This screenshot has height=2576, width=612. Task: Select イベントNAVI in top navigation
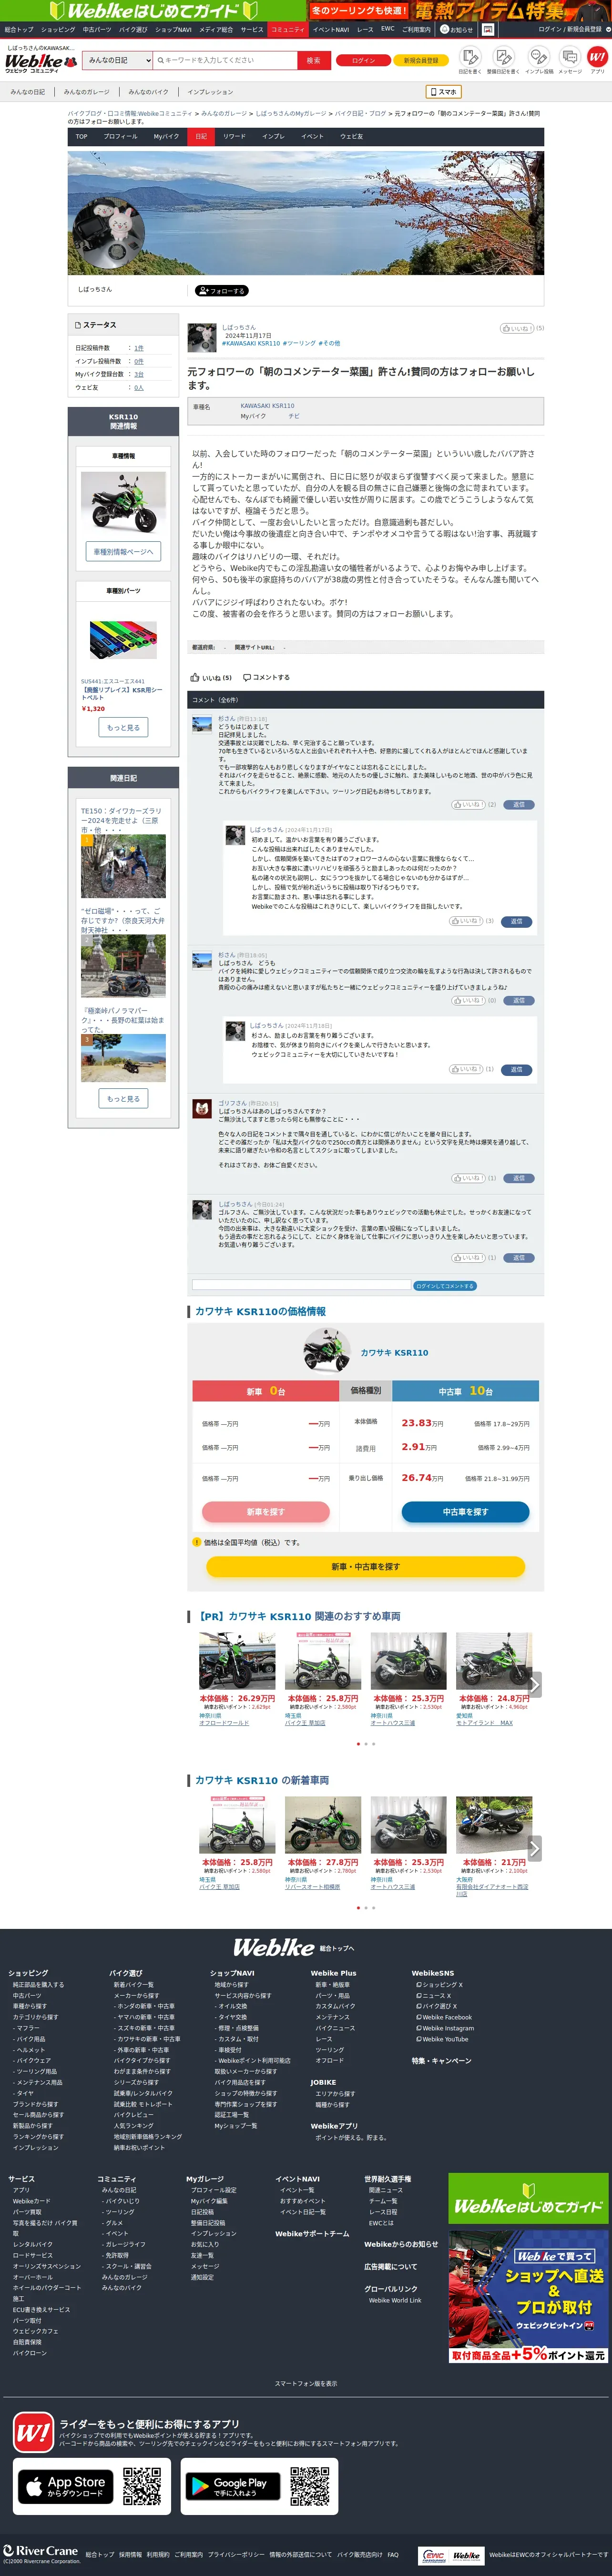[331, 29]
